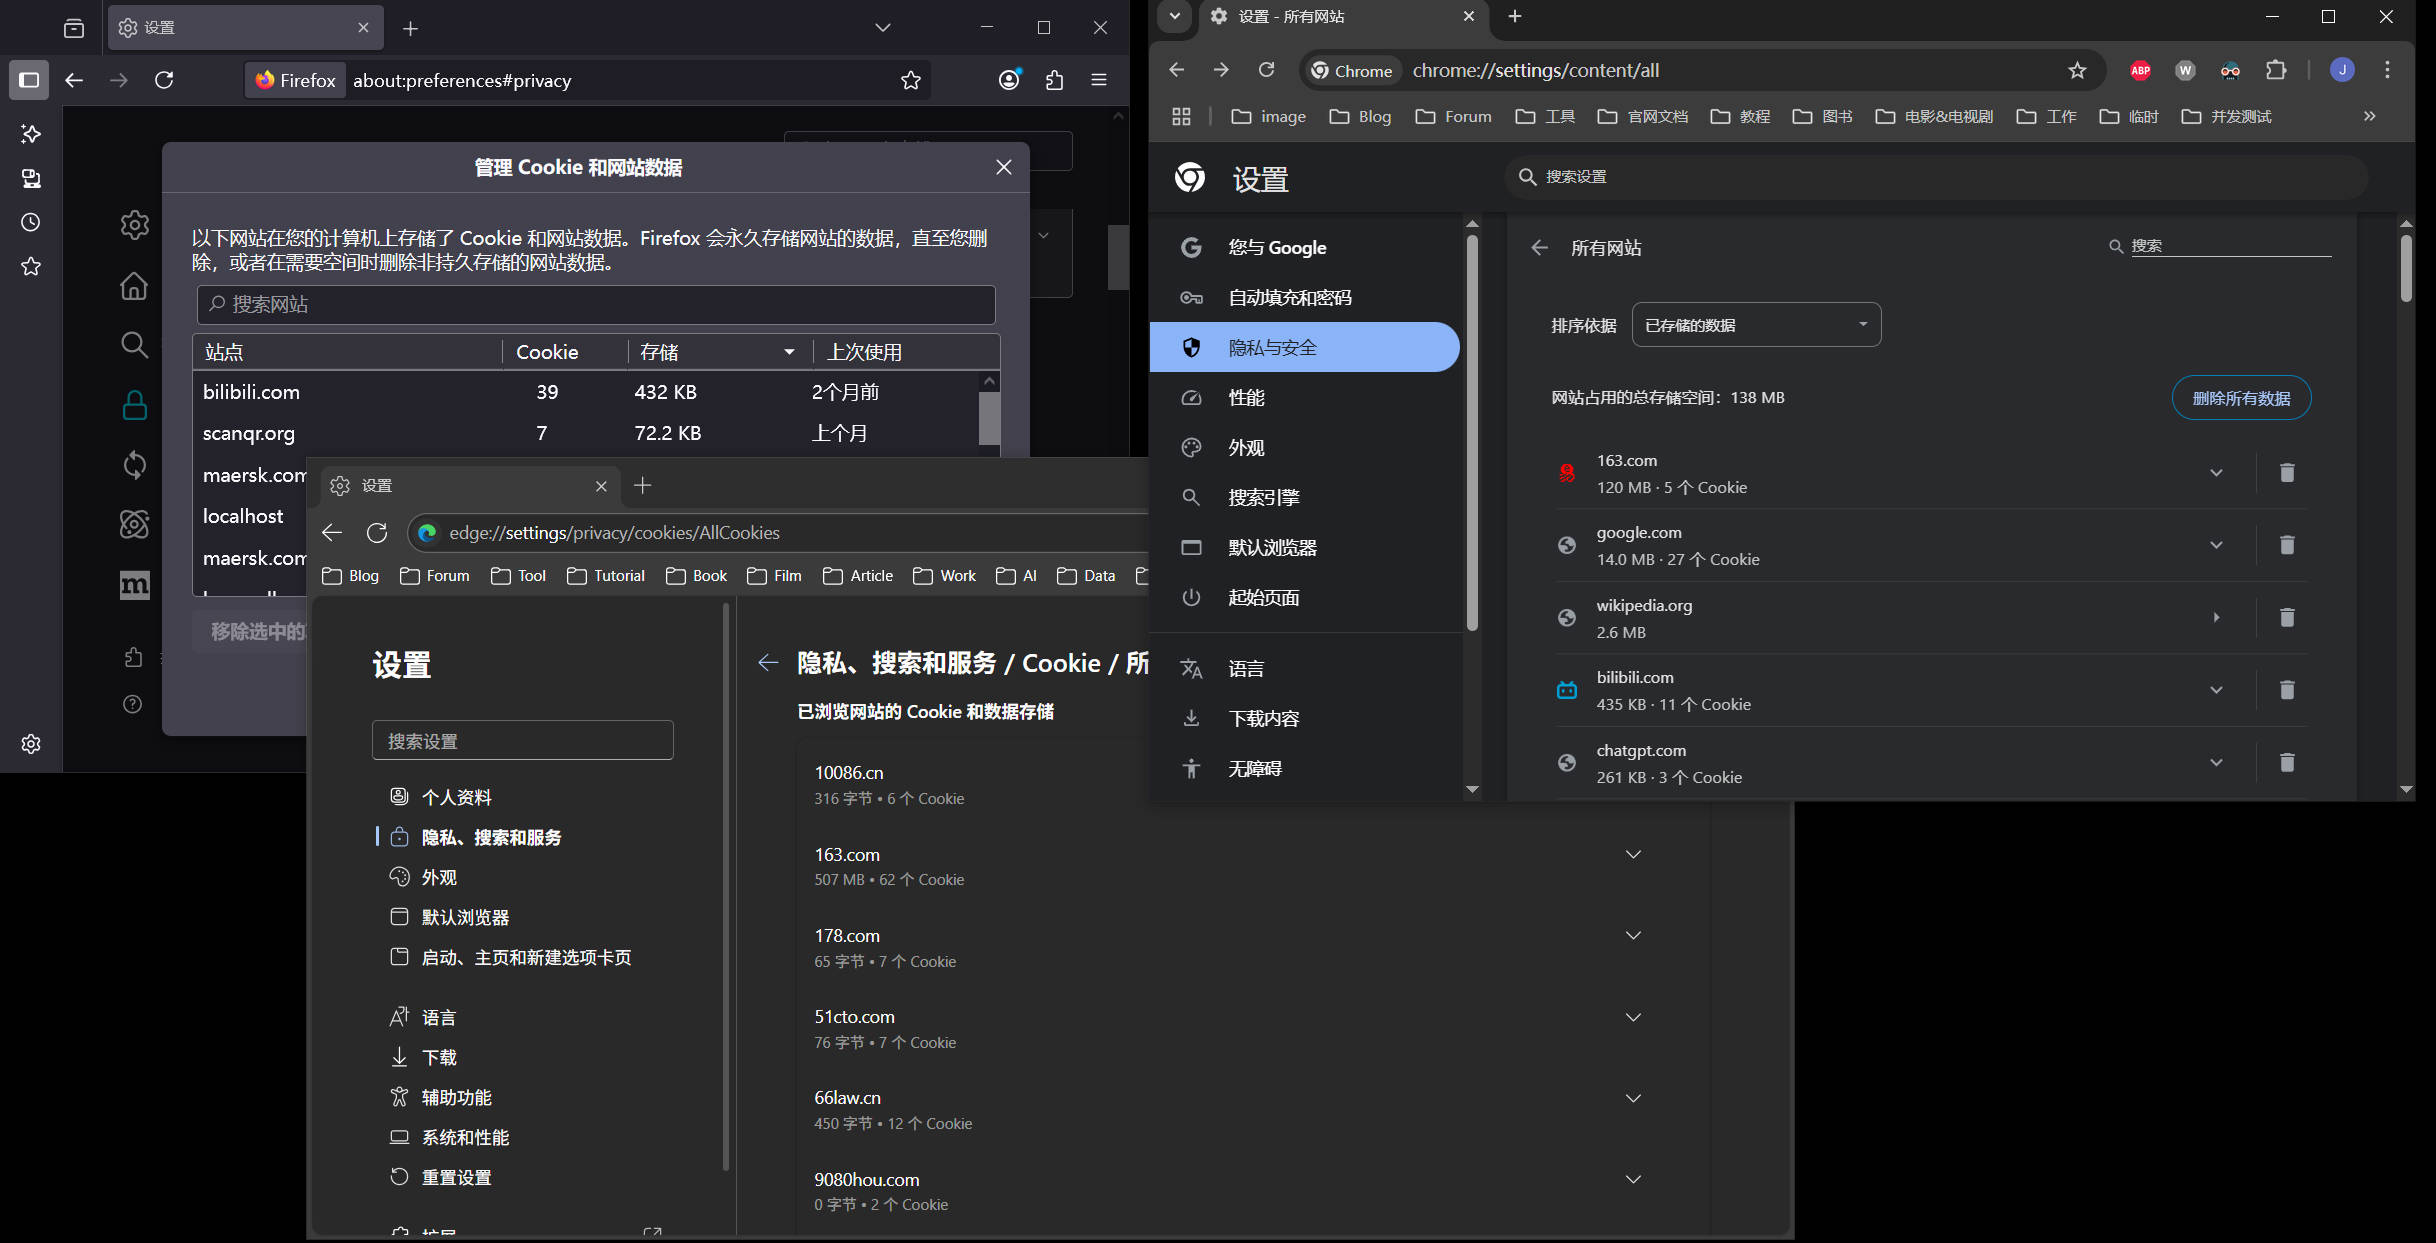Go back from Edge Cookie breadcrumb arrow
Screen dimensions: 2436x1243
point(768,663)
